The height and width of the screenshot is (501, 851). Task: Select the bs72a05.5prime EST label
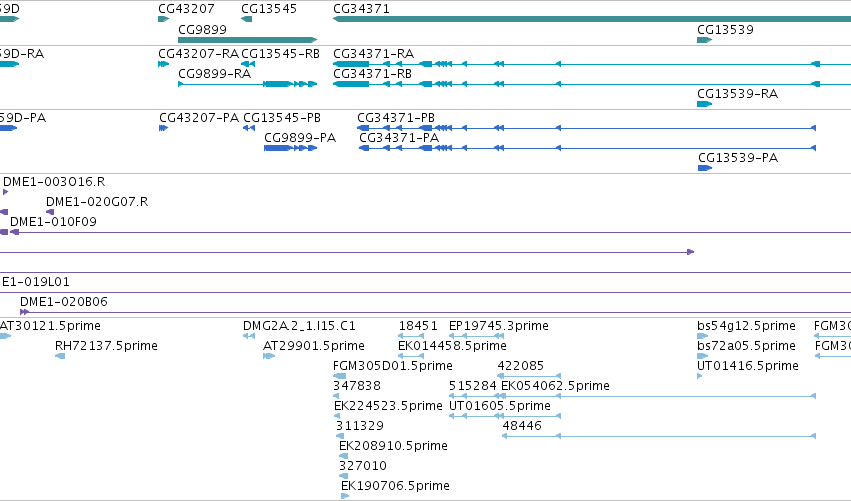pyautogui.click(x=746, y=346)
